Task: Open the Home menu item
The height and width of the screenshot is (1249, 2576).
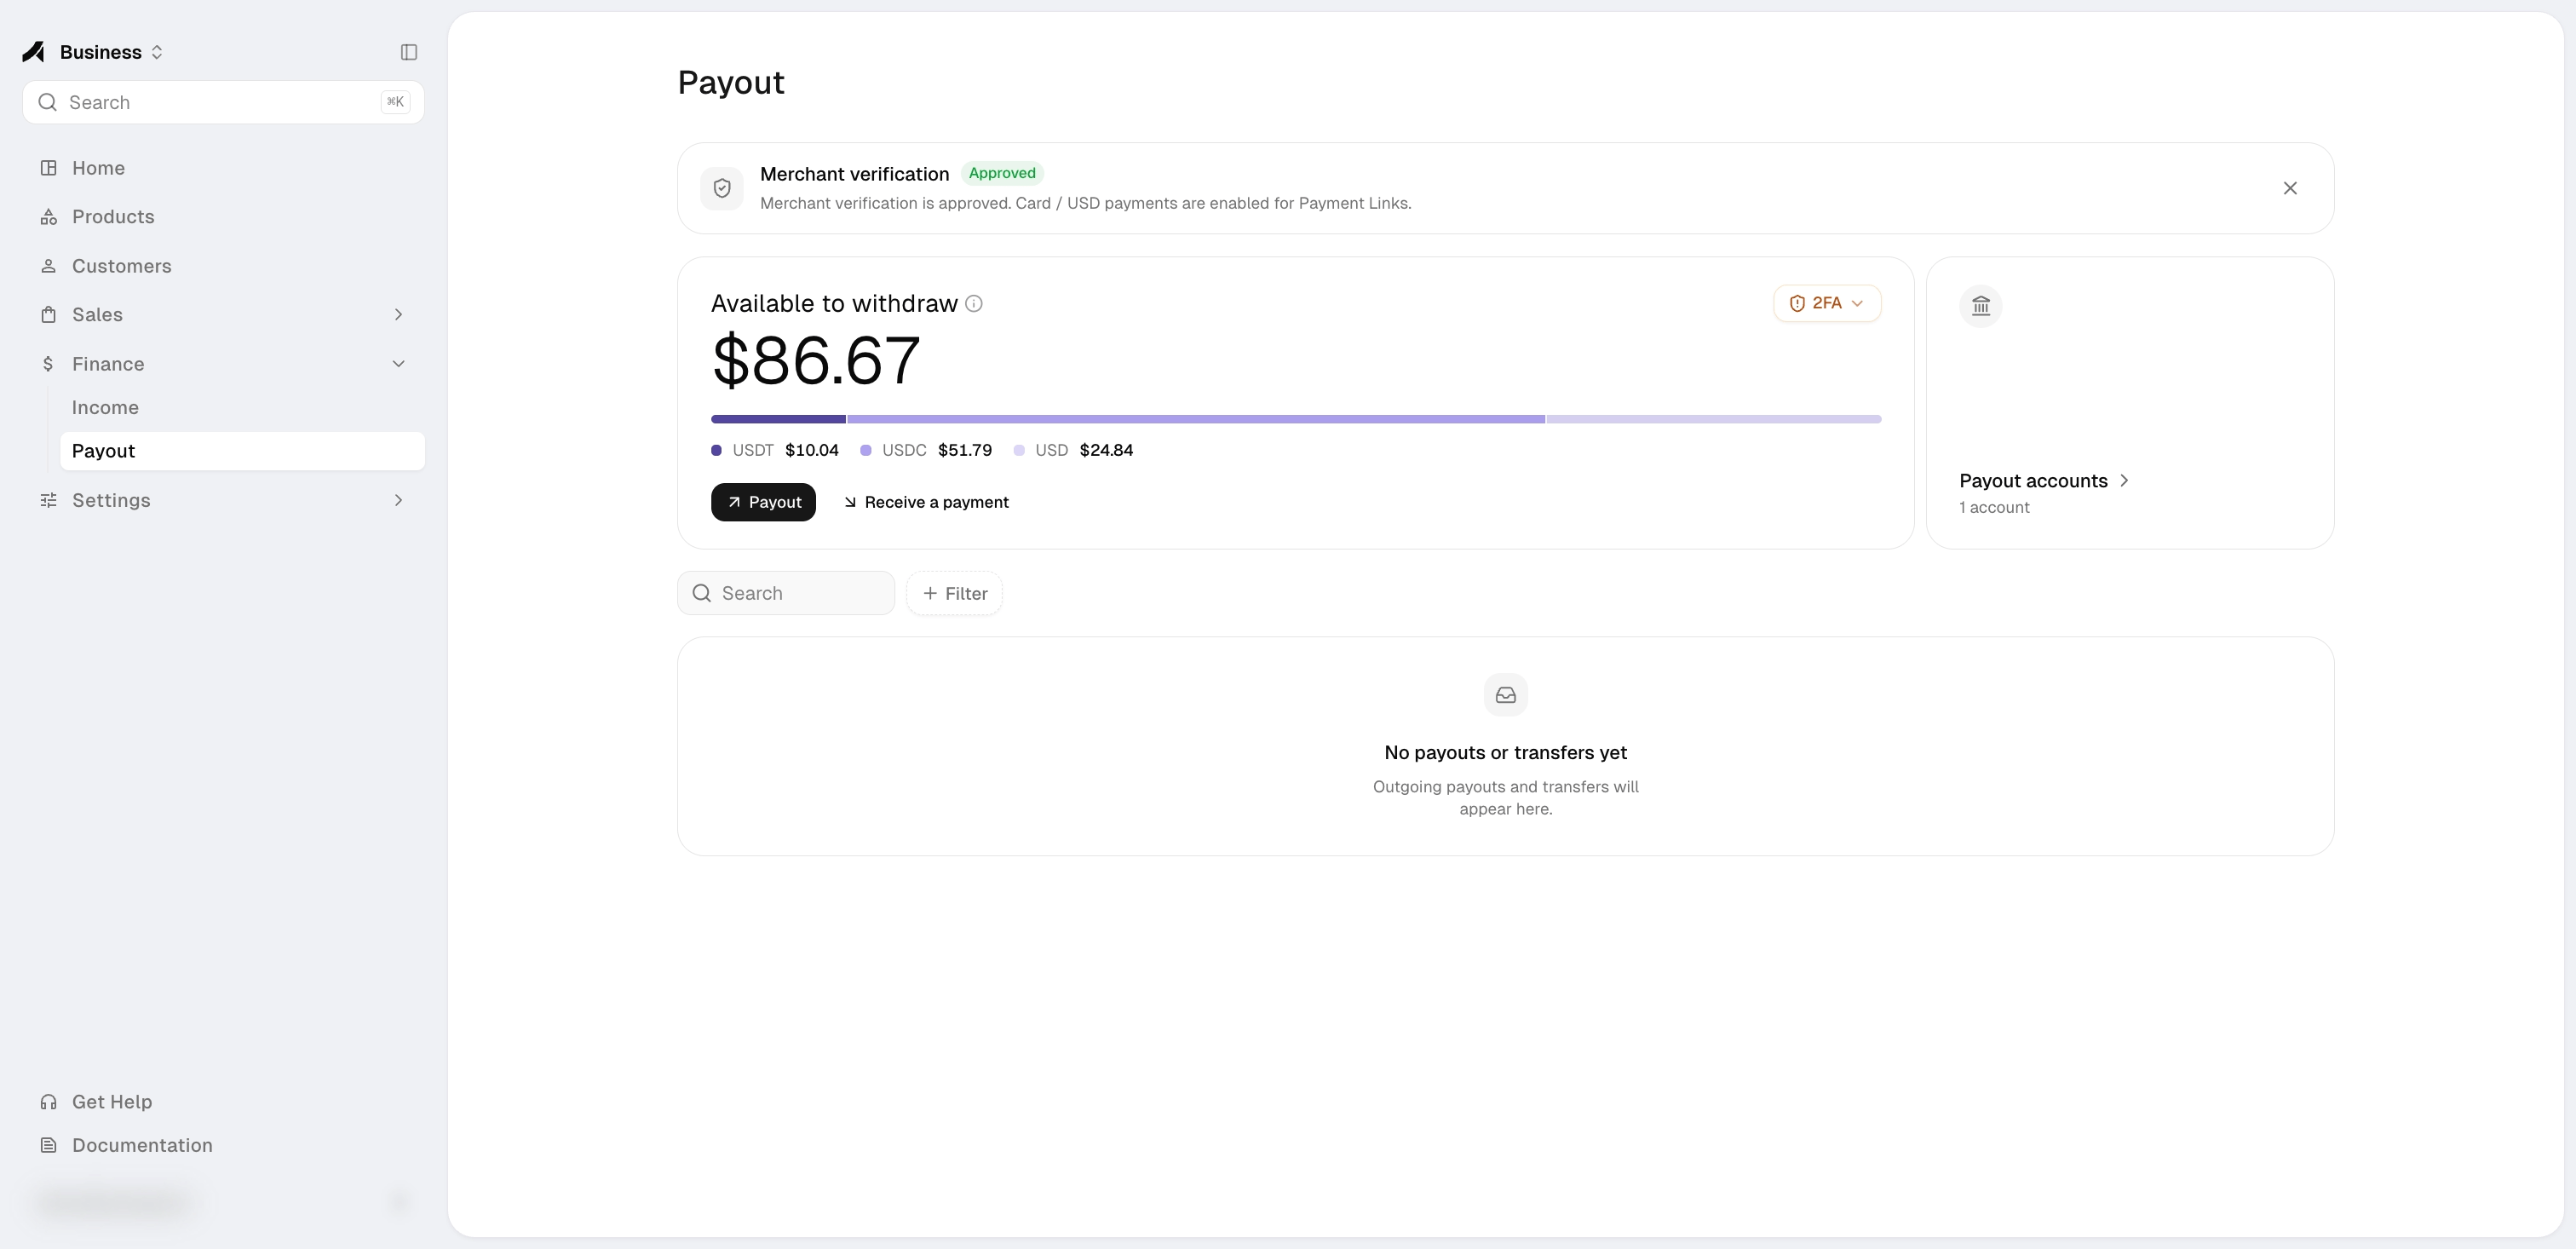Action: tap(223, 168)
